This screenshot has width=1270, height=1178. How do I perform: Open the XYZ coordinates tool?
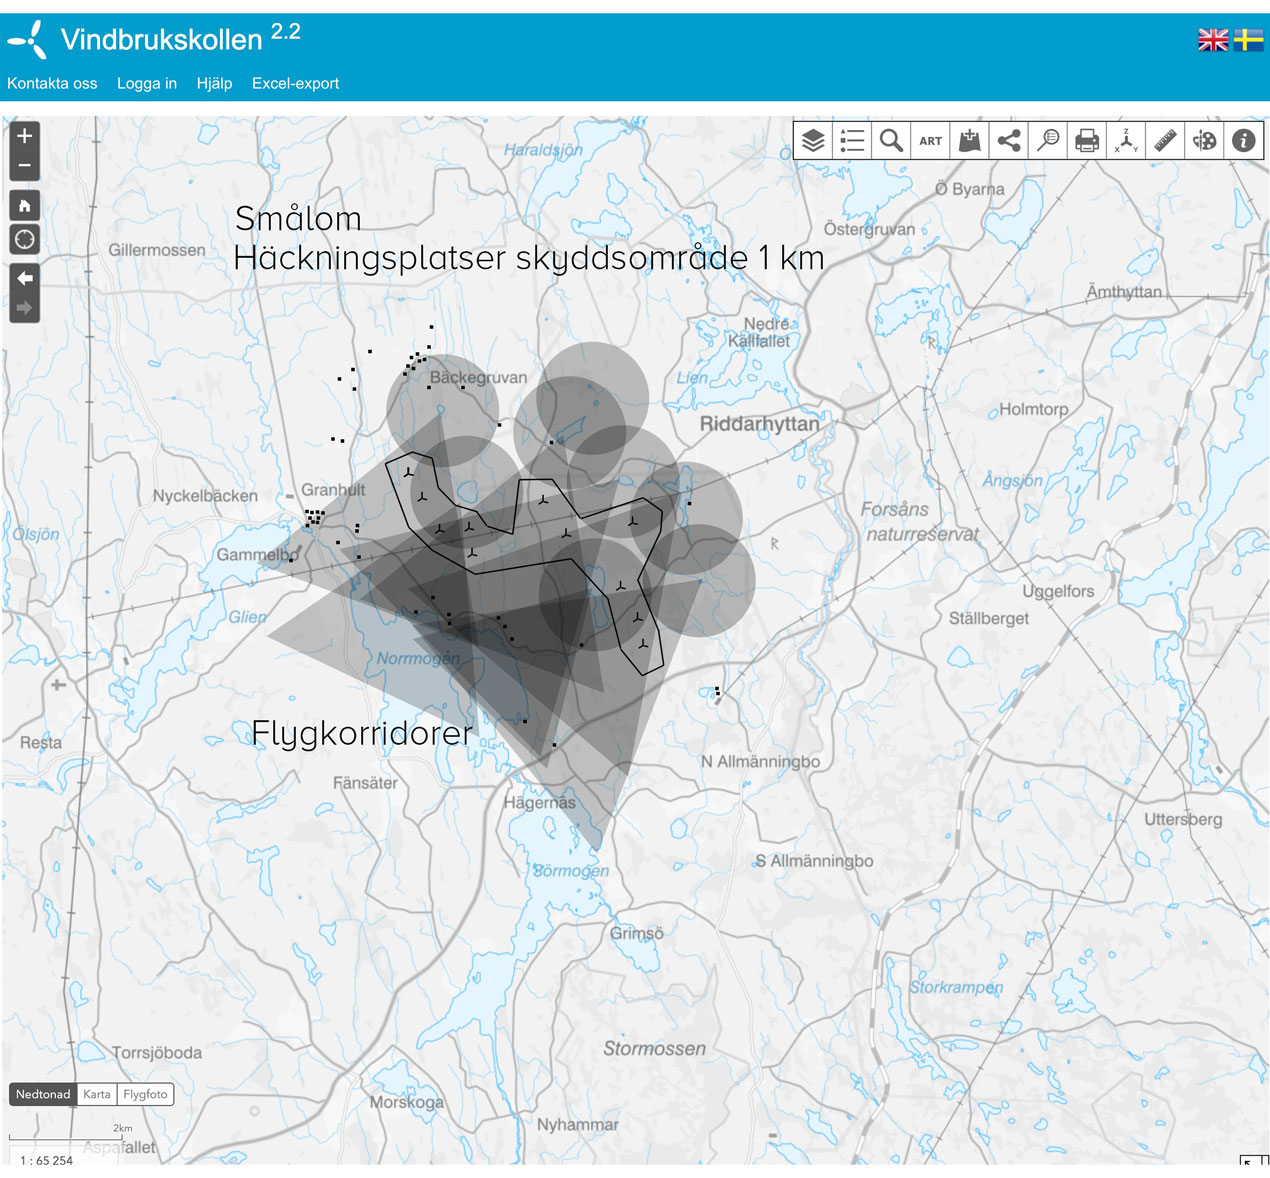[1126, 141]
